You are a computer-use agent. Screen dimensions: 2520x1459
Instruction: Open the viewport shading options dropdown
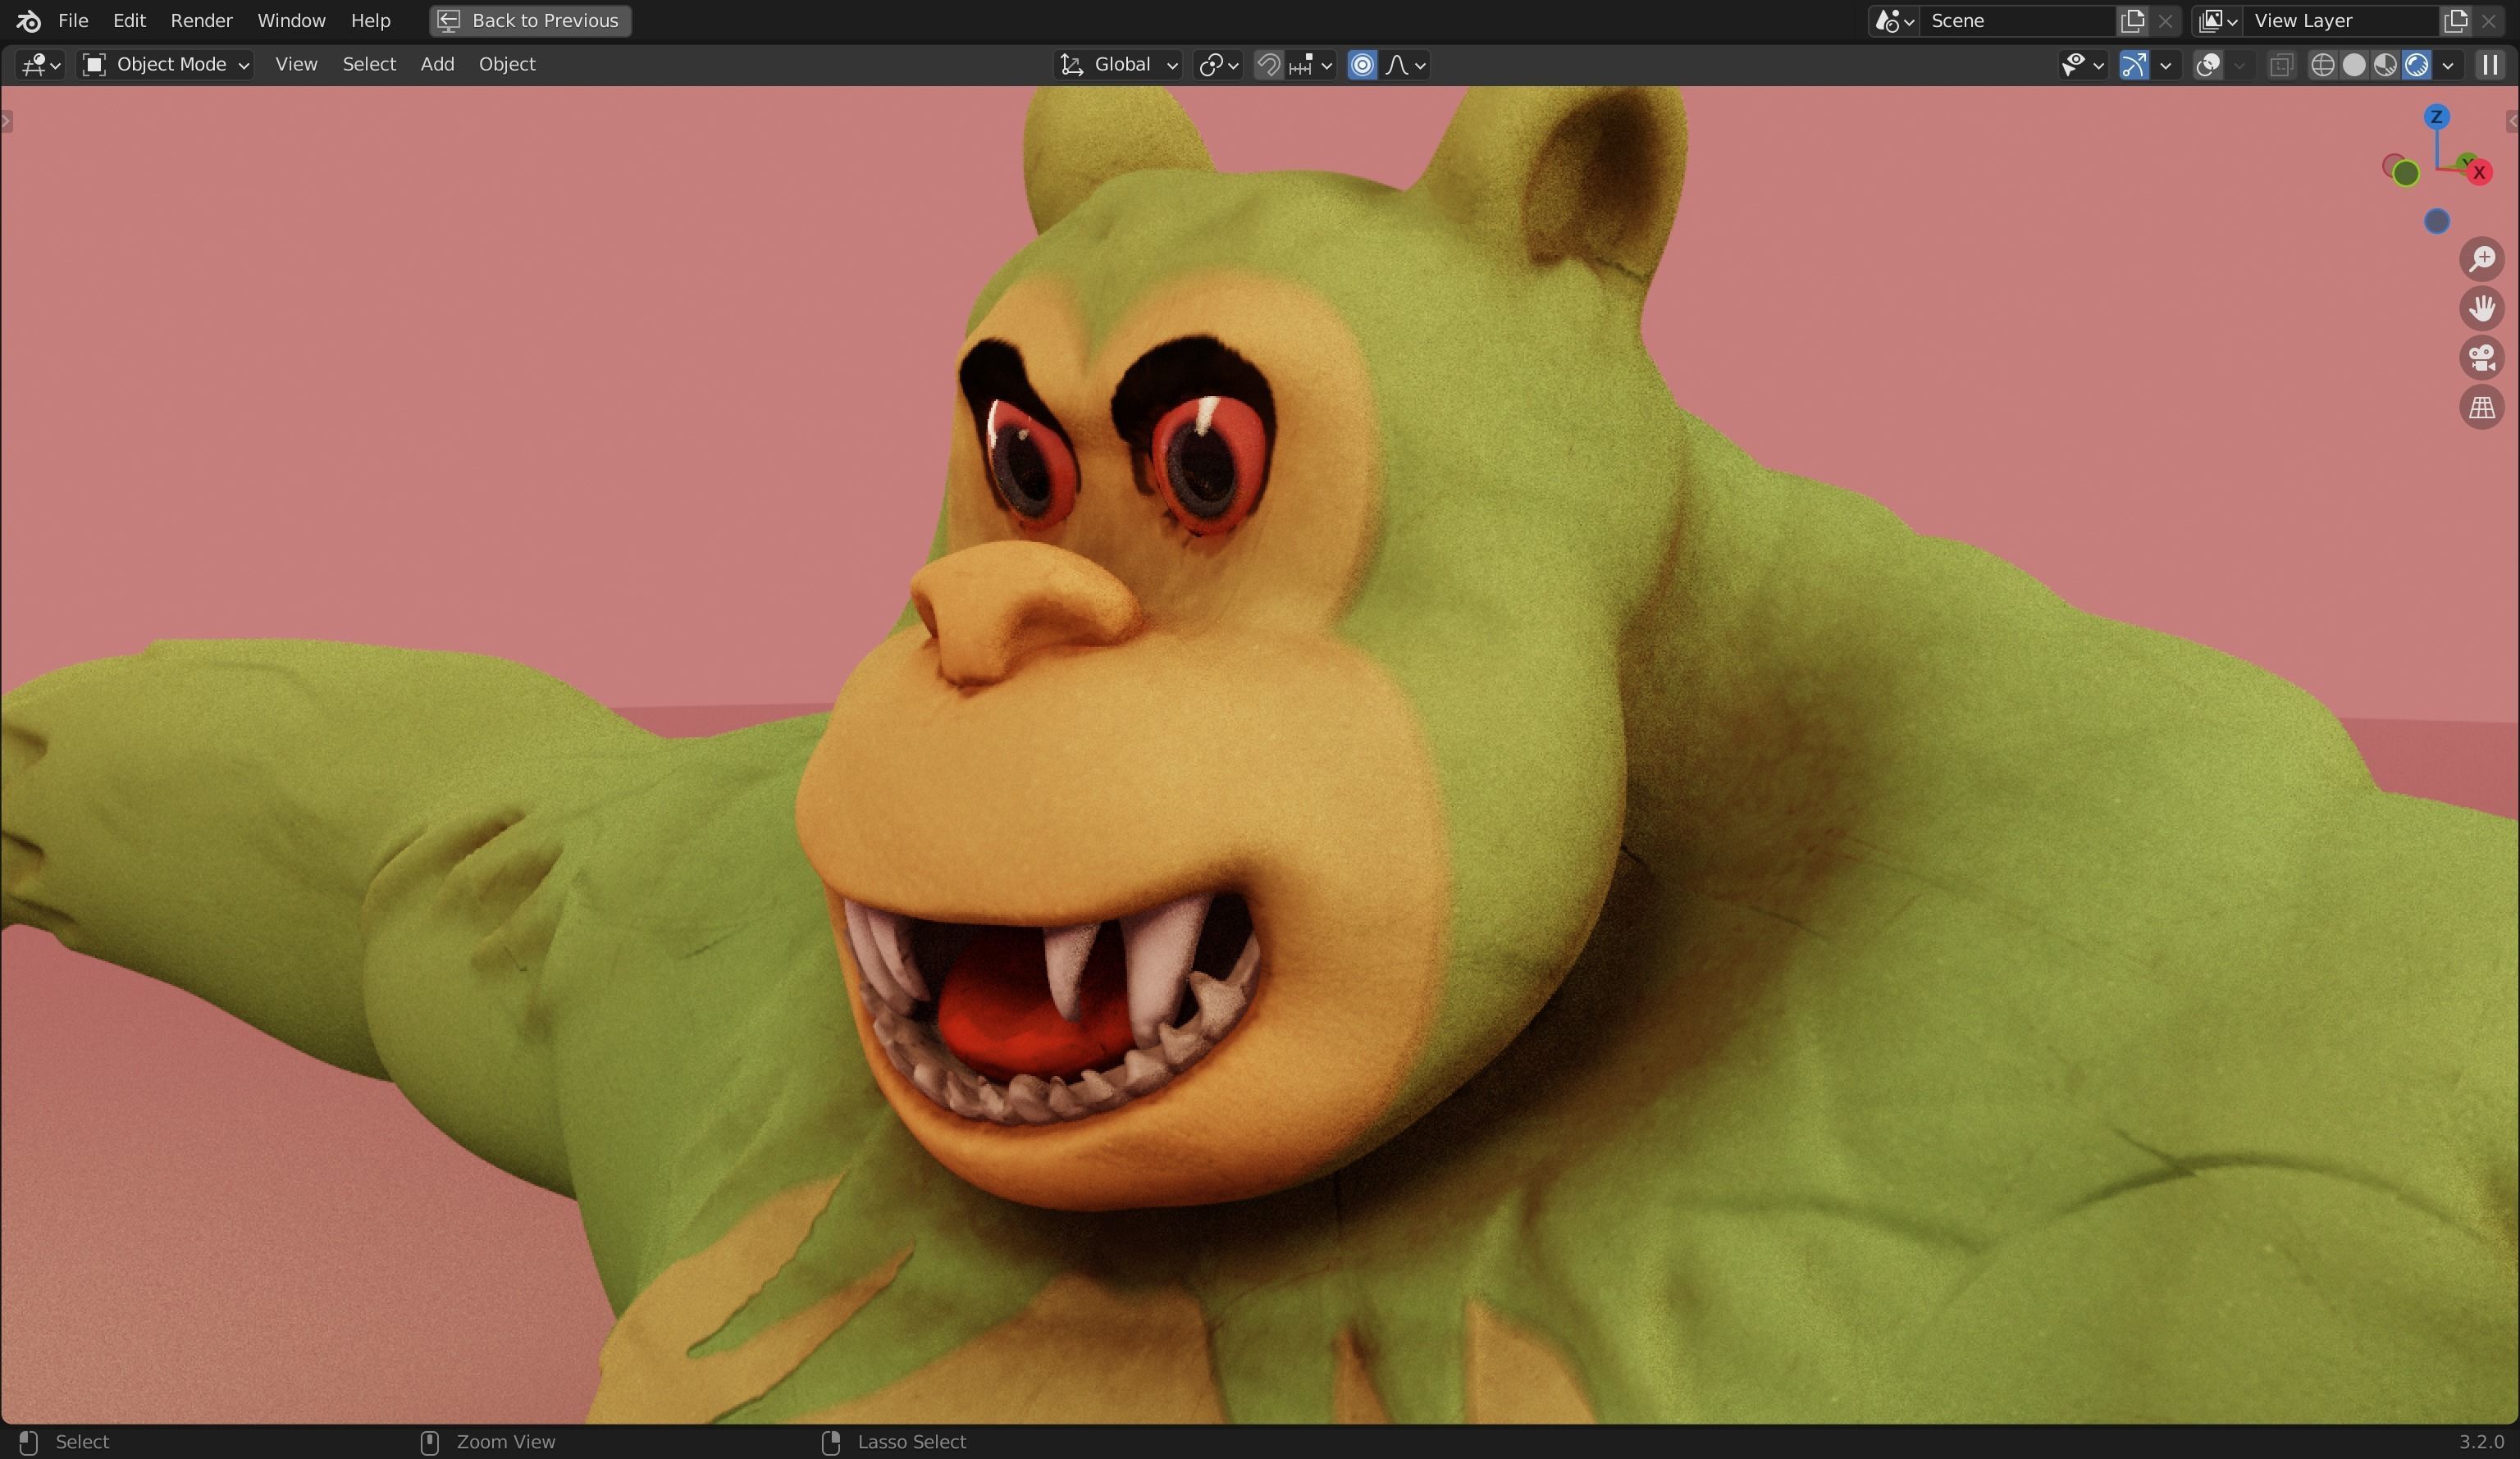(x=2448, y=65)
